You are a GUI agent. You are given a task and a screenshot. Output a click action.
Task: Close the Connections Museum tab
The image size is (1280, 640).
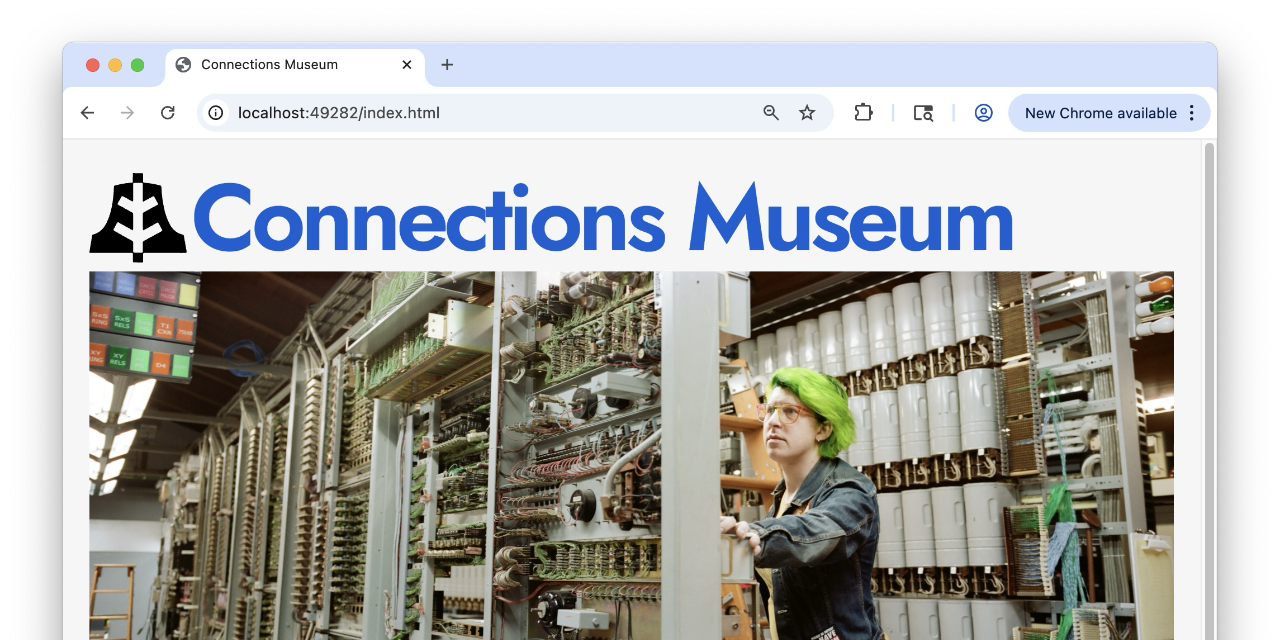point(407,64)
